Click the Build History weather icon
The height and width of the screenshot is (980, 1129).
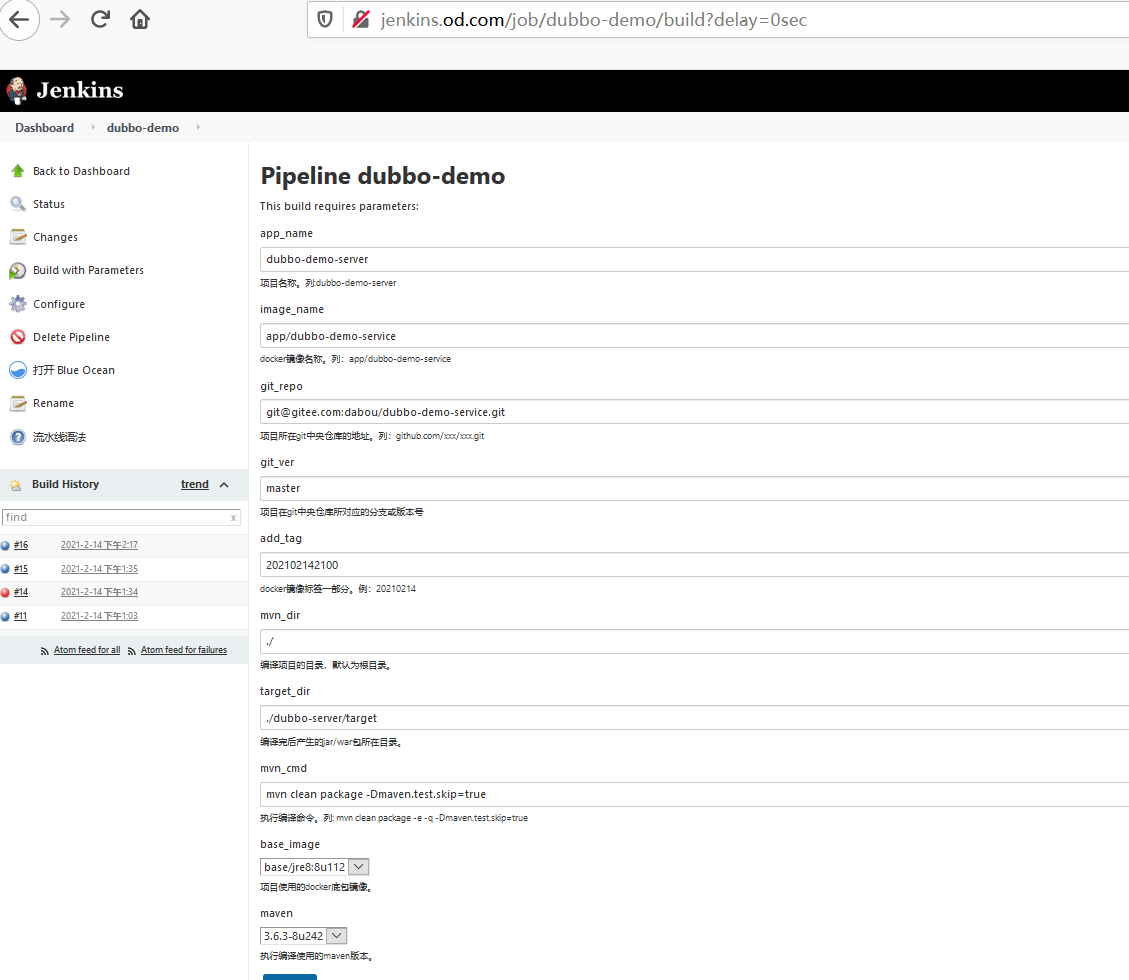[x=16, y=485]
